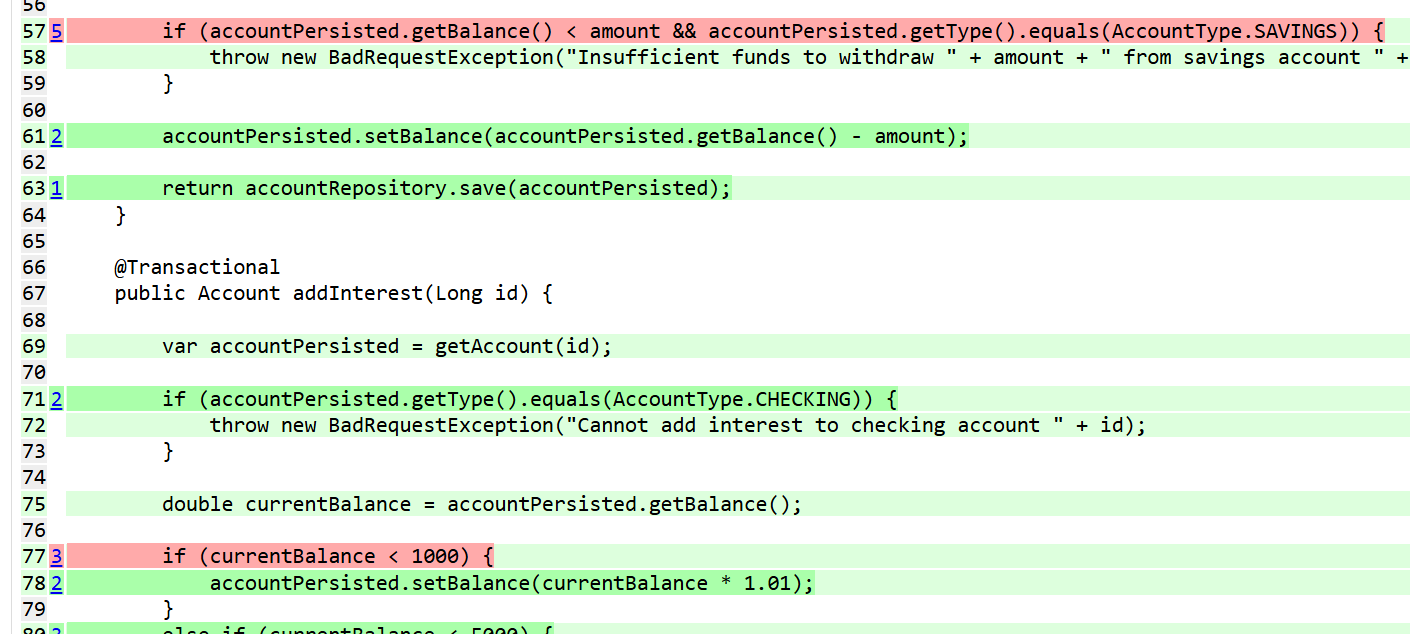
Task: Click the return accountRepository.save statement
Action: [x=446, y=189]
